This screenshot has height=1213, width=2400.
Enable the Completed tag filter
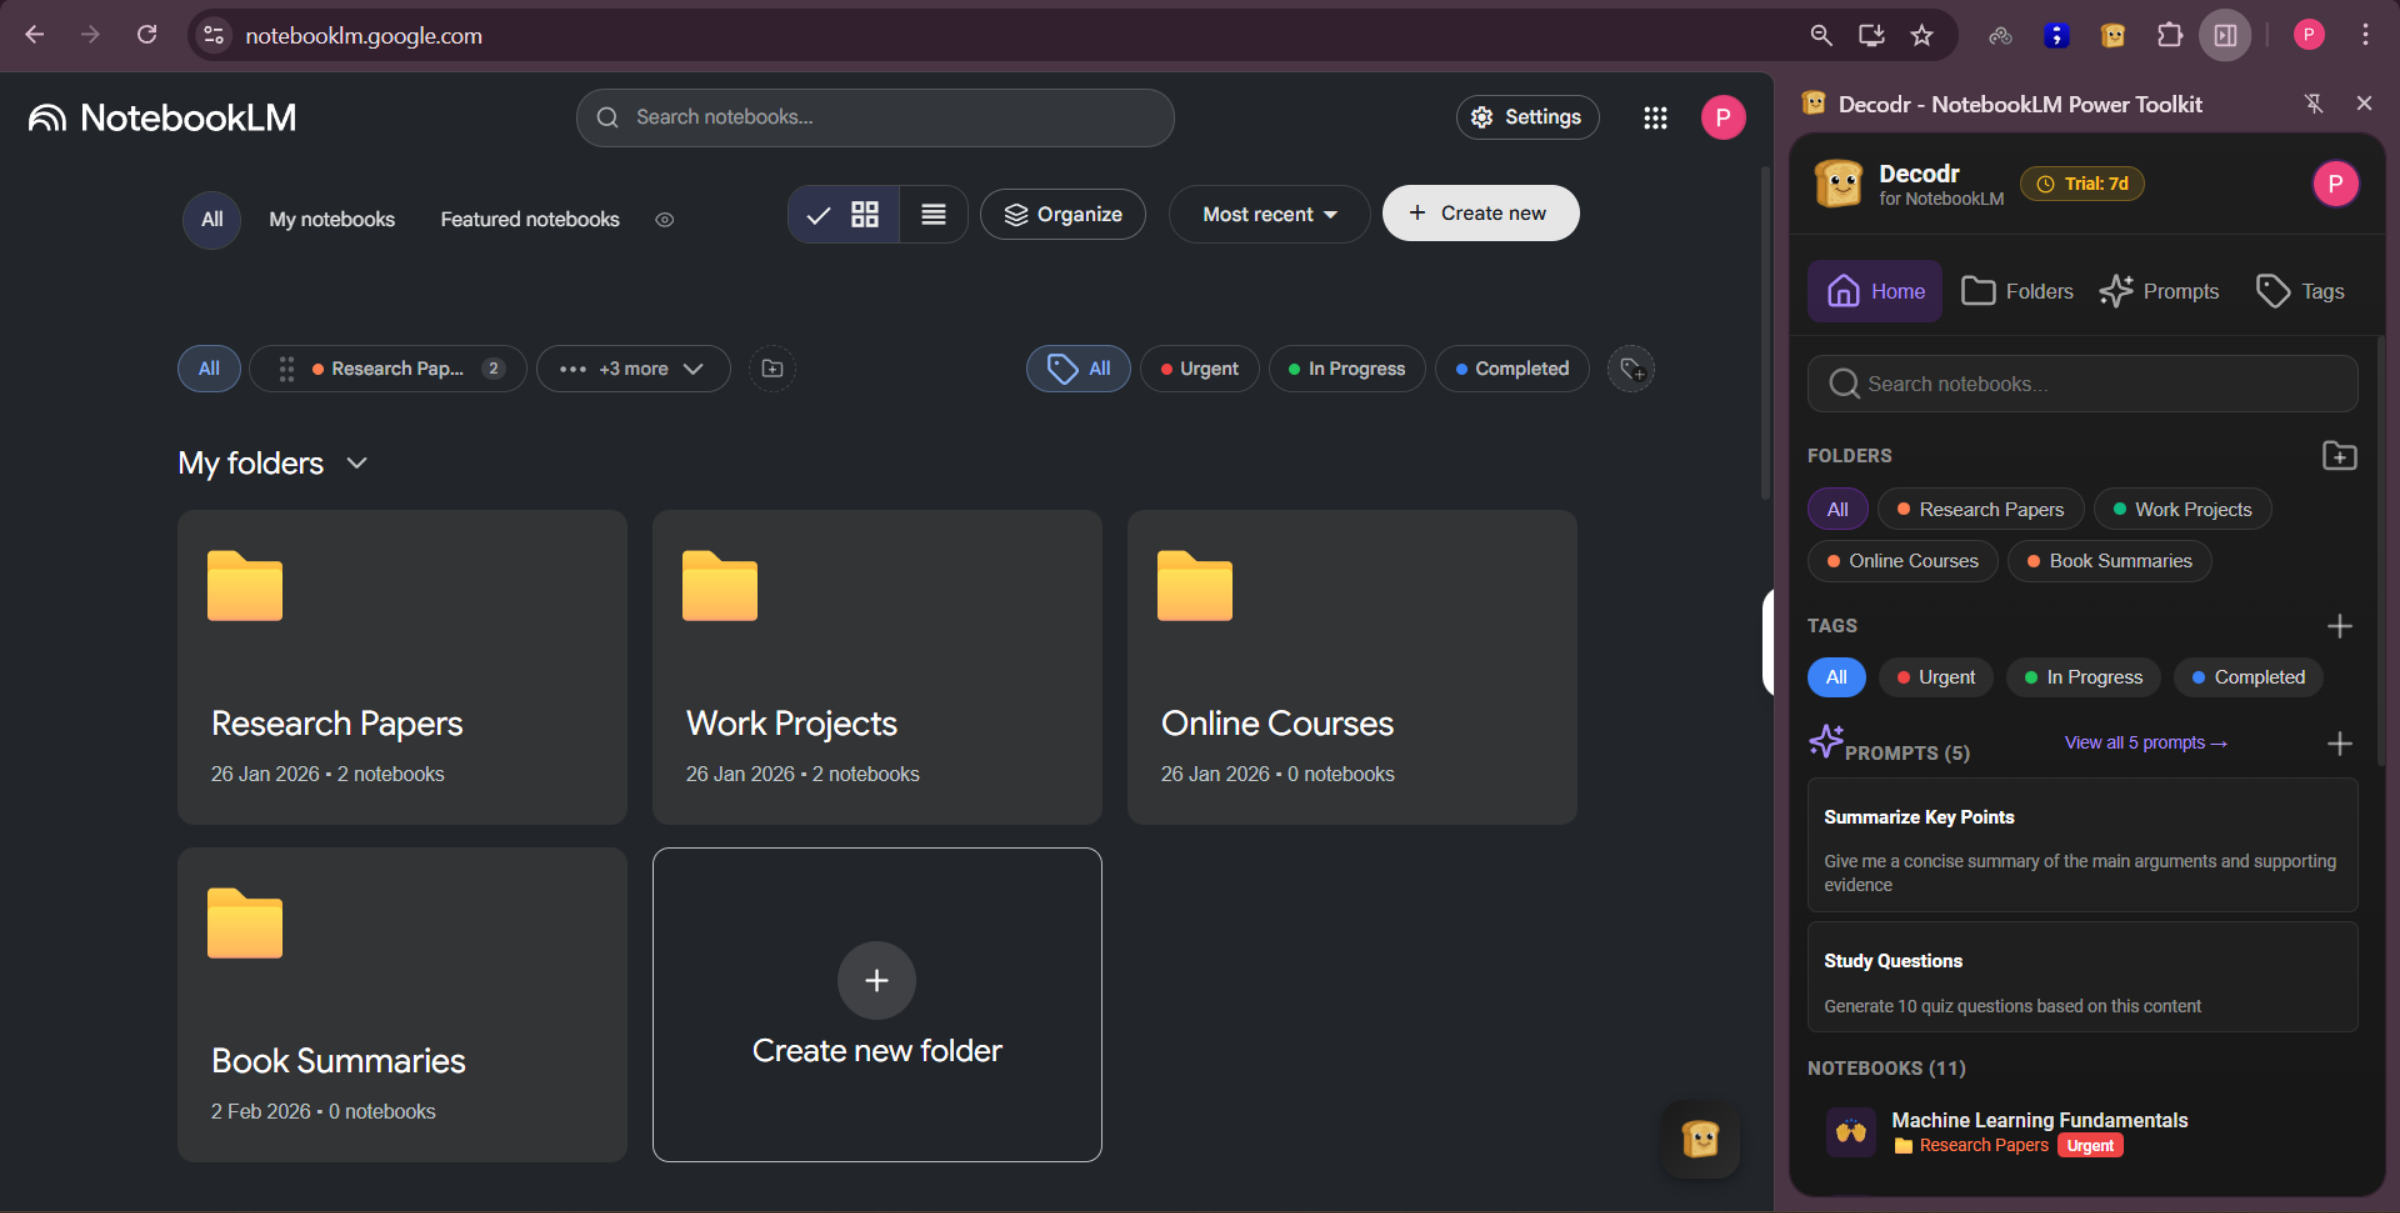(1512, 368)
